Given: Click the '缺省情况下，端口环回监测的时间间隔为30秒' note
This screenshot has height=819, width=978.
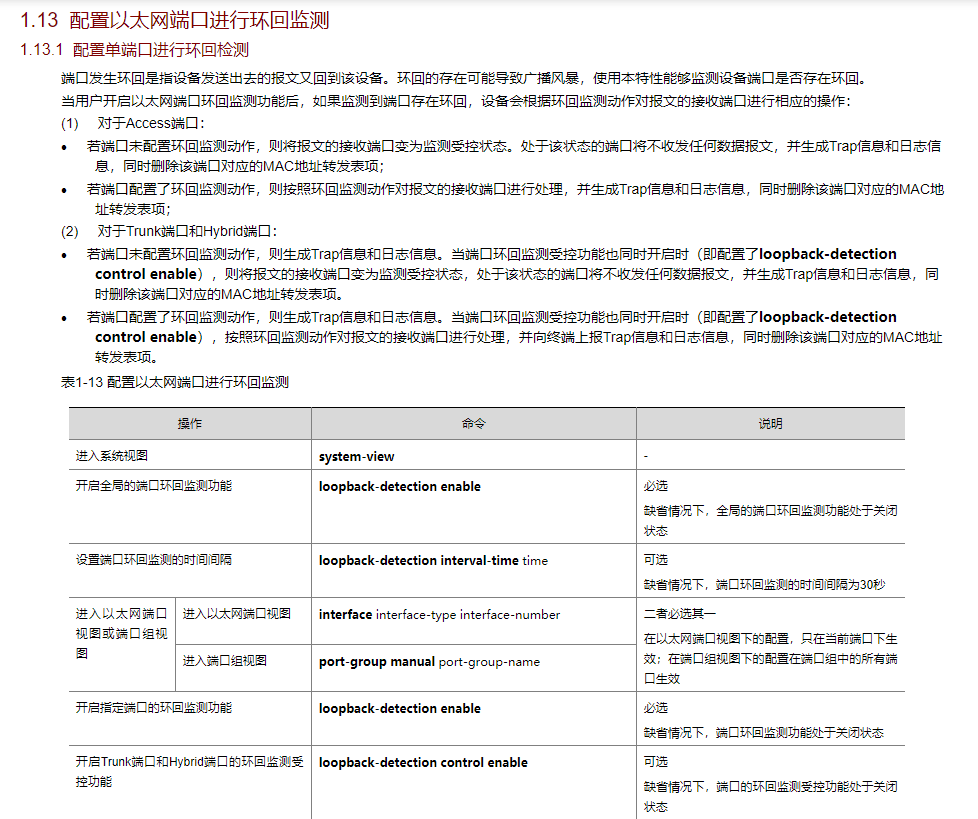Looking at the screenshot, I should tap(764, 584).
